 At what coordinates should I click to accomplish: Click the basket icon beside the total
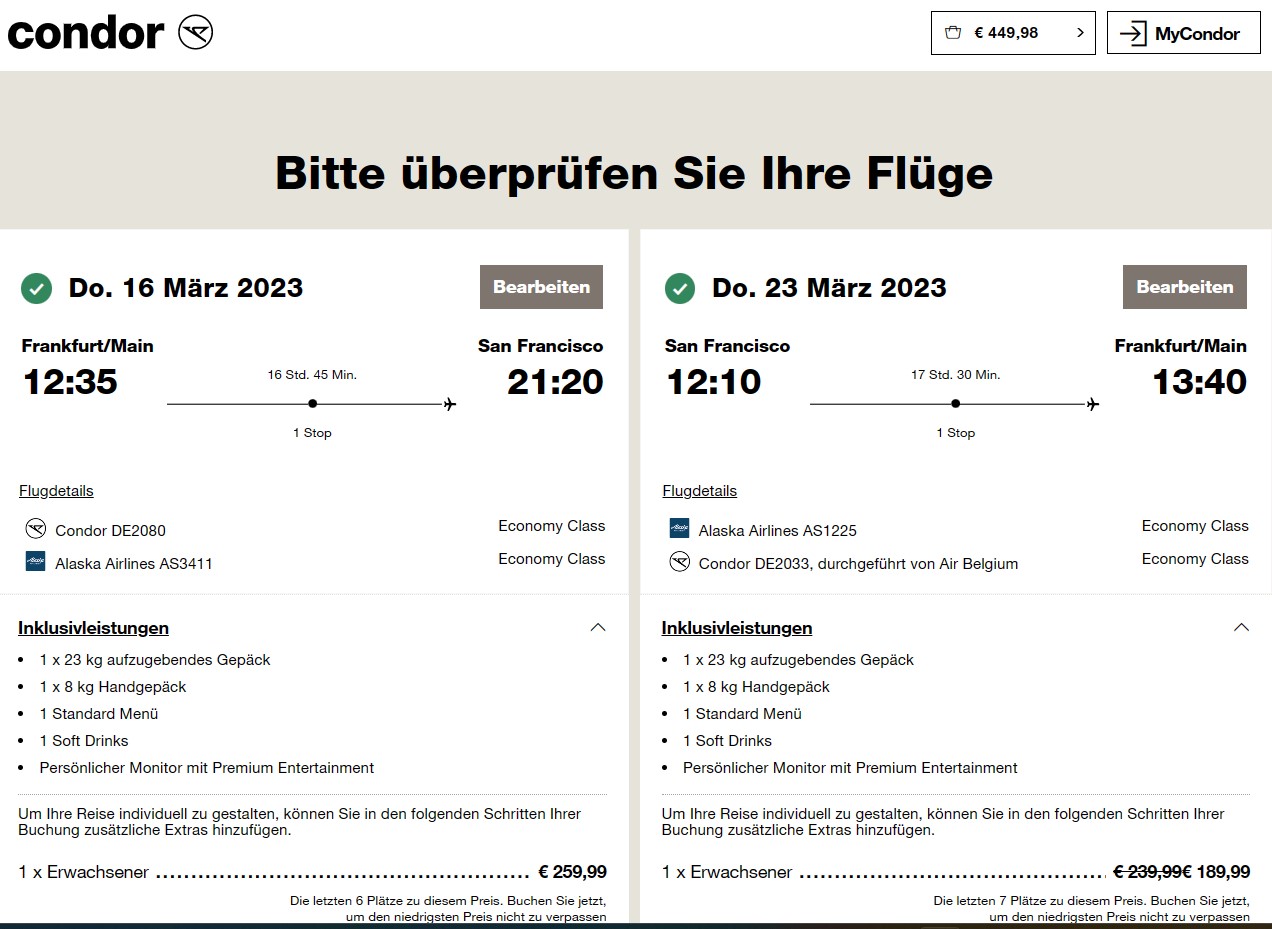(954, 33)
